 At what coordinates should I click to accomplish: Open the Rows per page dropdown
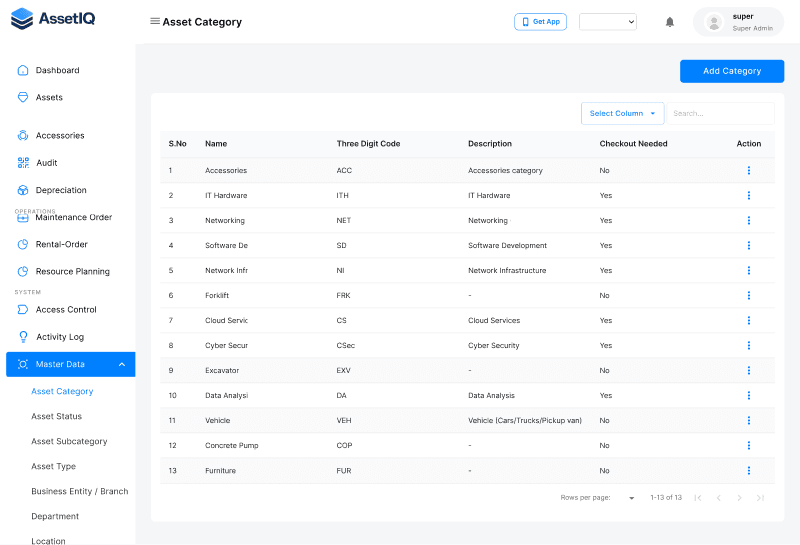(631, 498)
